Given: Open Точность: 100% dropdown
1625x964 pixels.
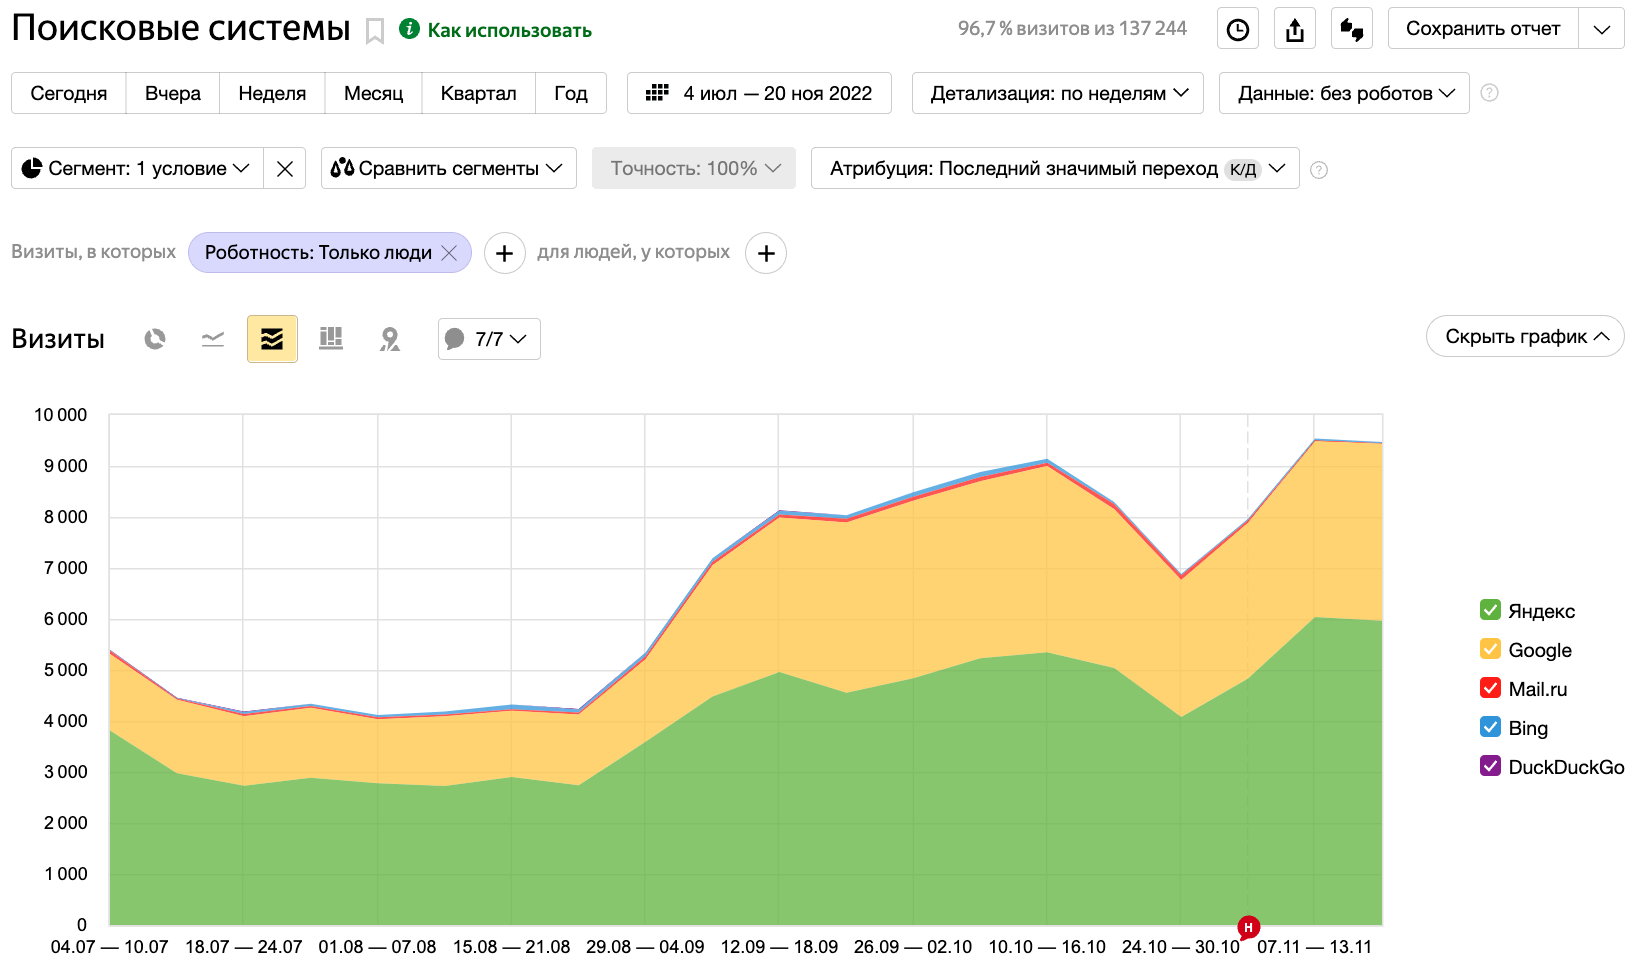Looking at the screenshot, I should point(694,169).
